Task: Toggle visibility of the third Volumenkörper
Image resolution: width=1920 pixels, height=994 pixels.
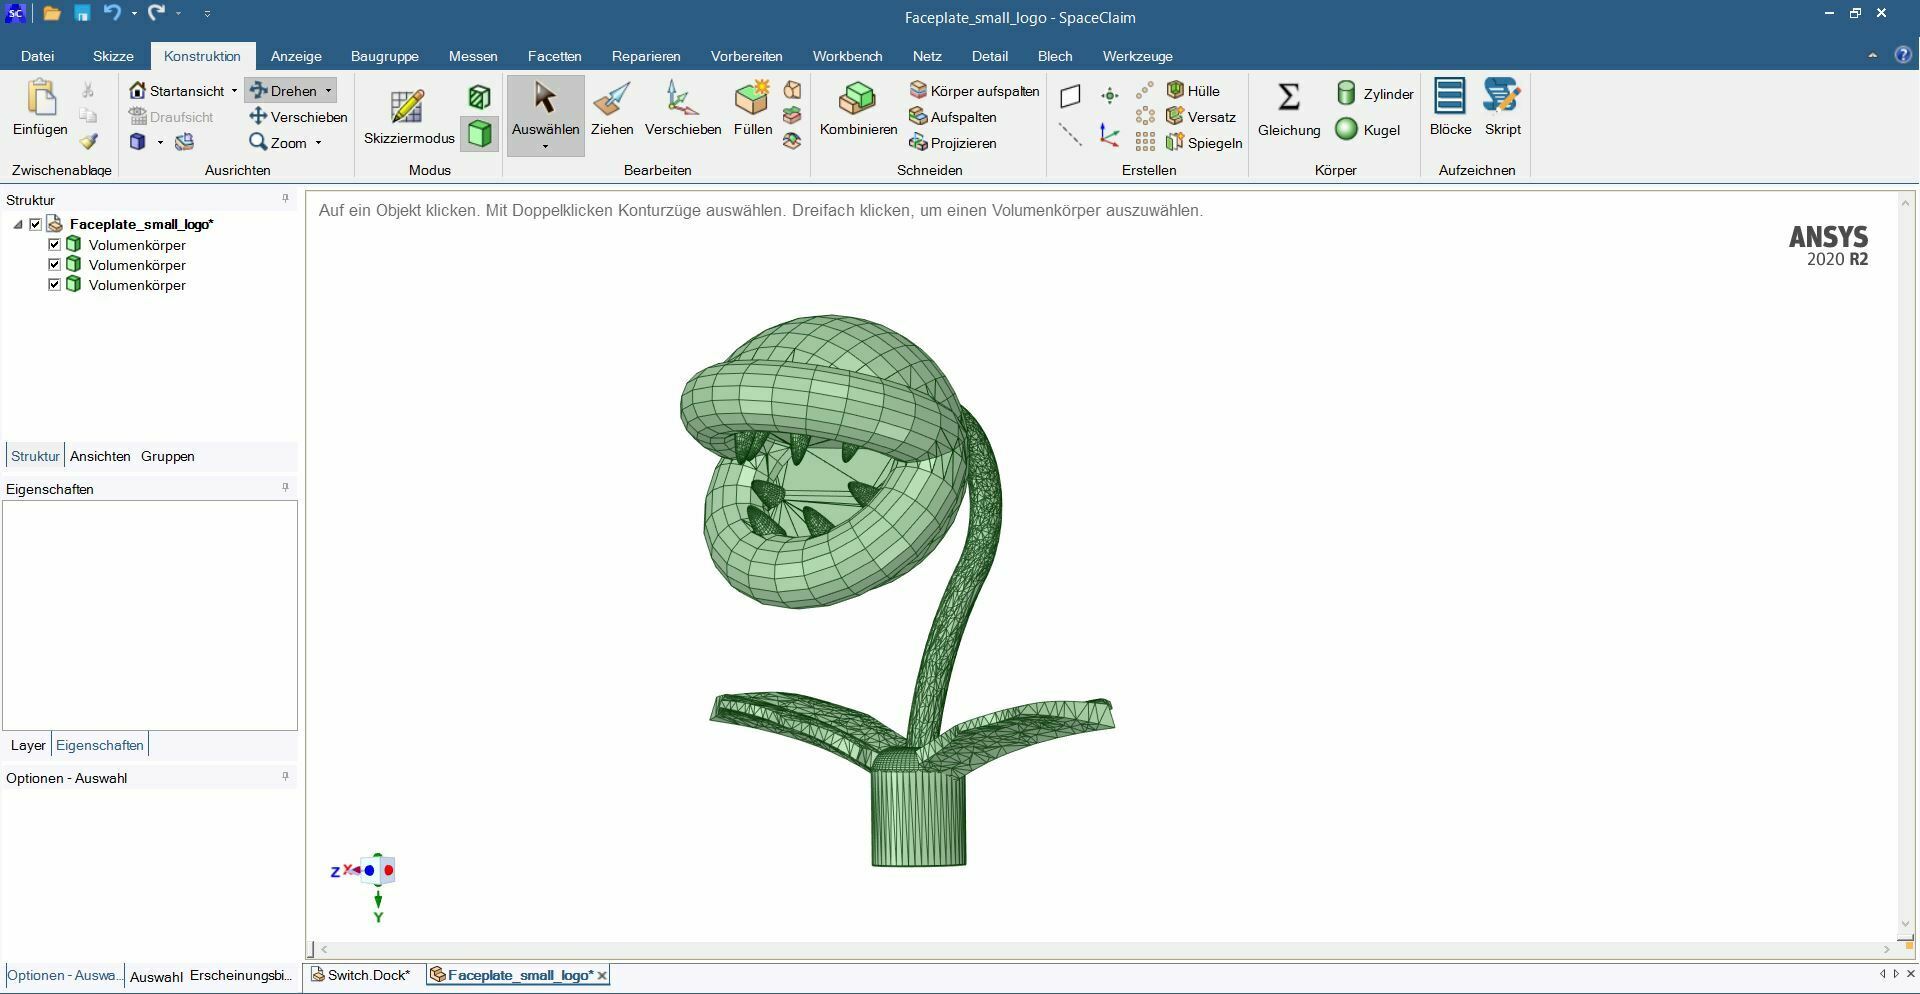Action: (x=55, y=285)
